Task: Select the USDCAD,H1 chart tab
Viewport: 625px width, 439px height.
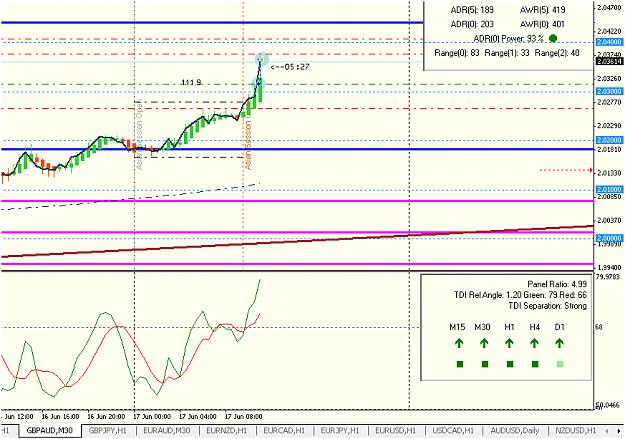Action: point(453,431)
